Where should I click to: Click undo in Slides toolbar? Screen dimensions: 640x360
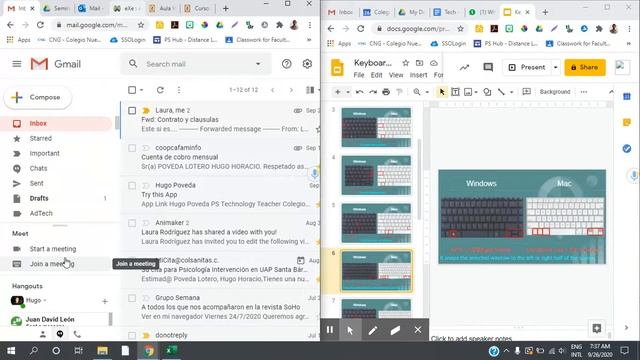(x=359, y=92)
